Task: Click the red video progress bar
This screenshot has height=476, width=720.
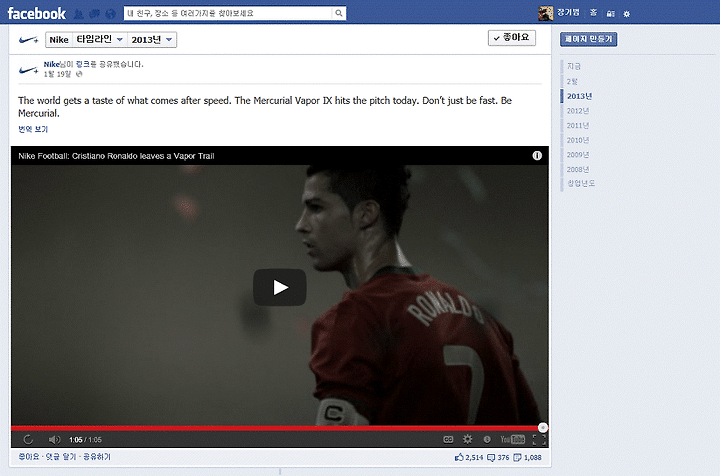Action: click(275, 428)
